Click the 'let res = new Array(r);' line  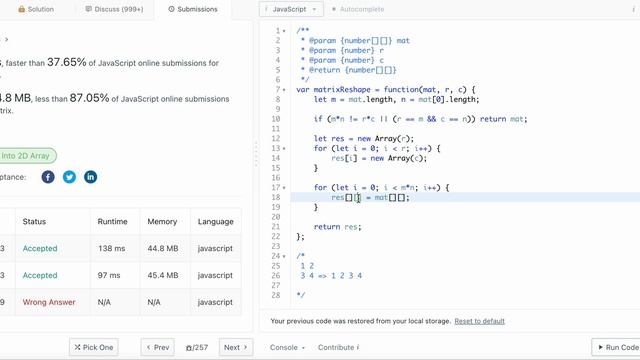364,139
